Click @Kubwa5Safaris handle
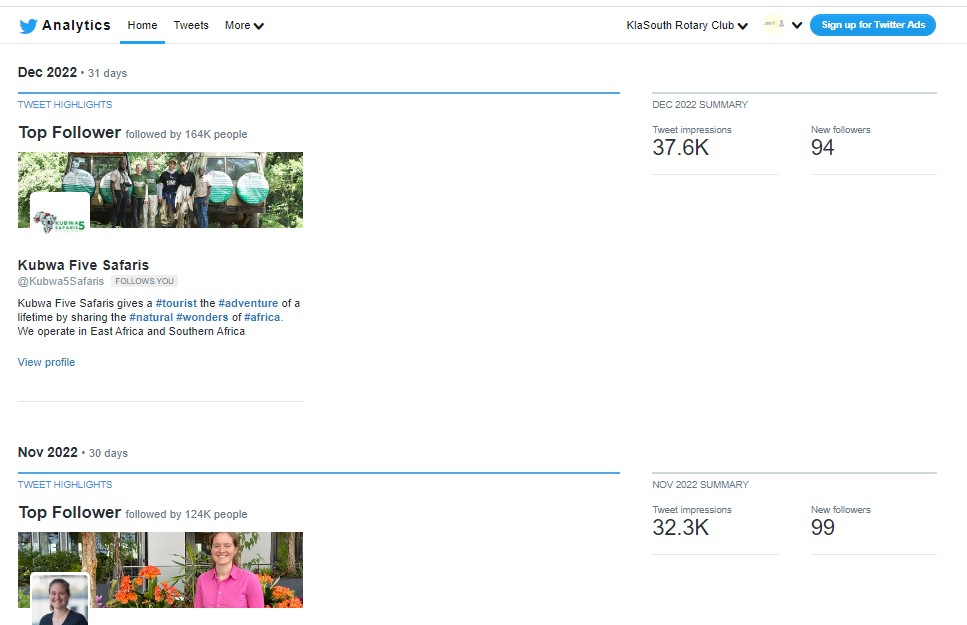 [61, 281]
